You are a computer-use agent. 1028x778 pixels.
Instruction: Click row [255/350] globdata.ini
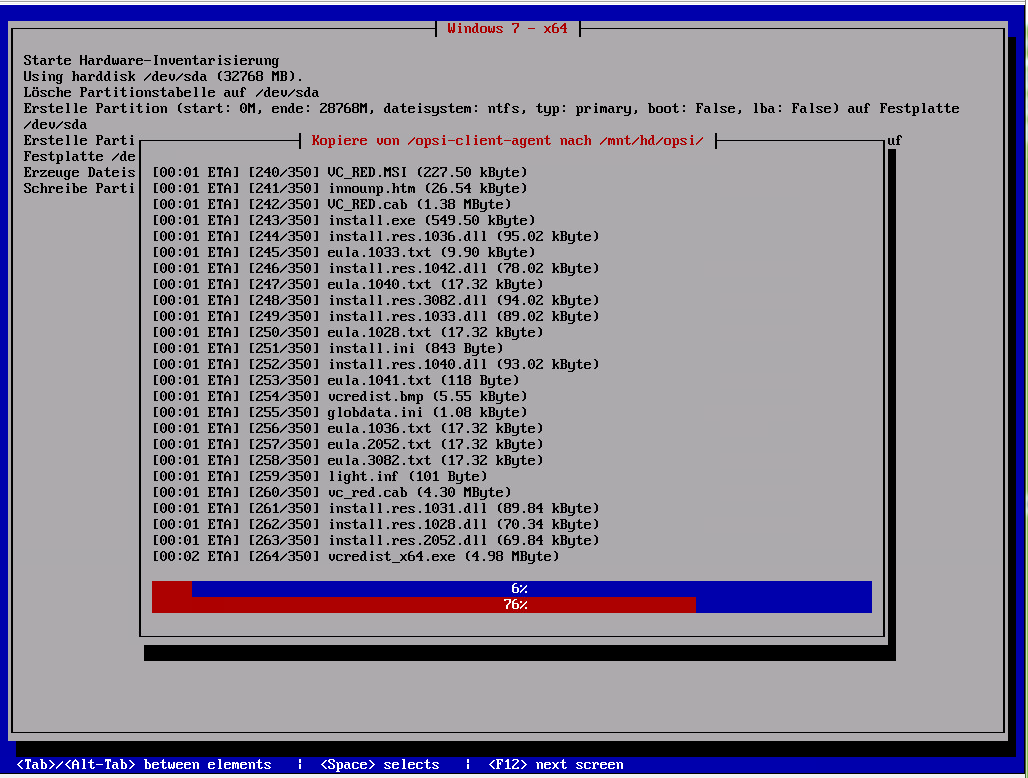tap(340, 413)
